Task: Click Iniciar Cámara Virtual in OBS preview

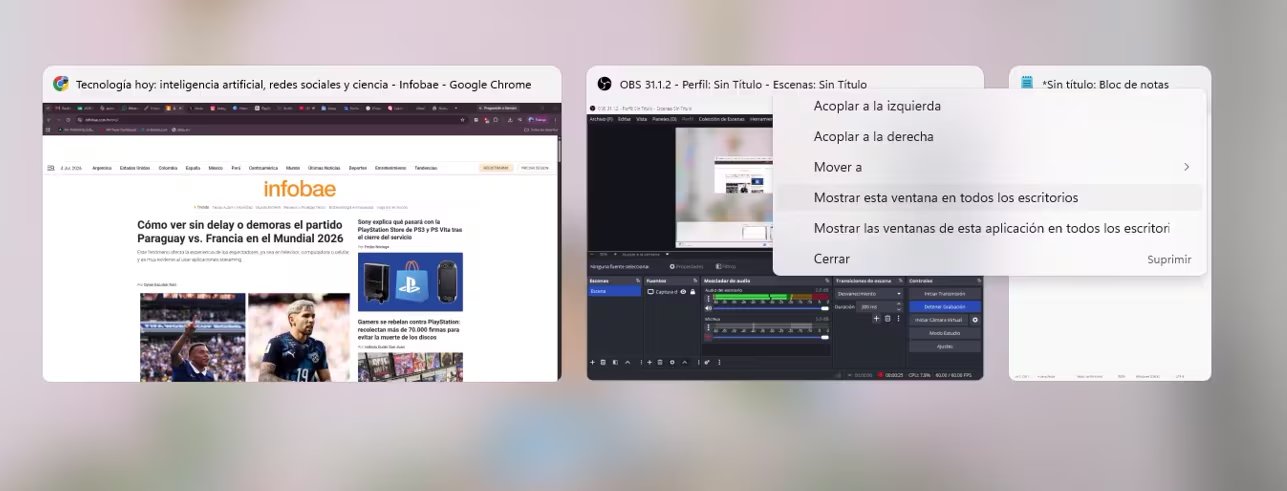Action: point(939,320)
